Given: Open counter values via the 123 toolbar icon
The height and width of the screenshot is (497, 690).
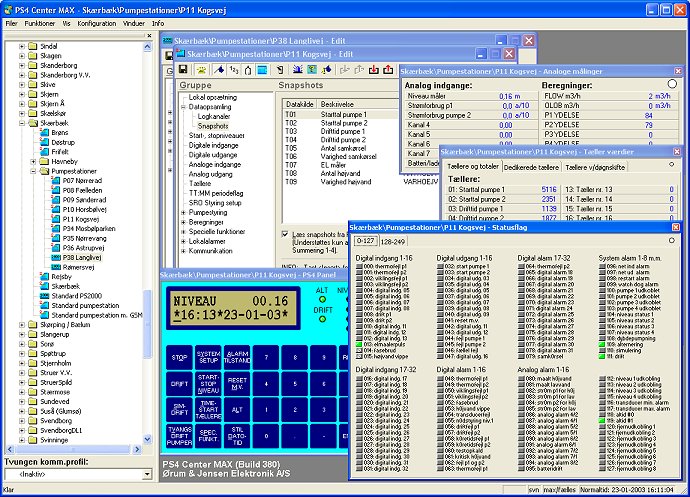Looking at the screenshot, I should [234, 70].
